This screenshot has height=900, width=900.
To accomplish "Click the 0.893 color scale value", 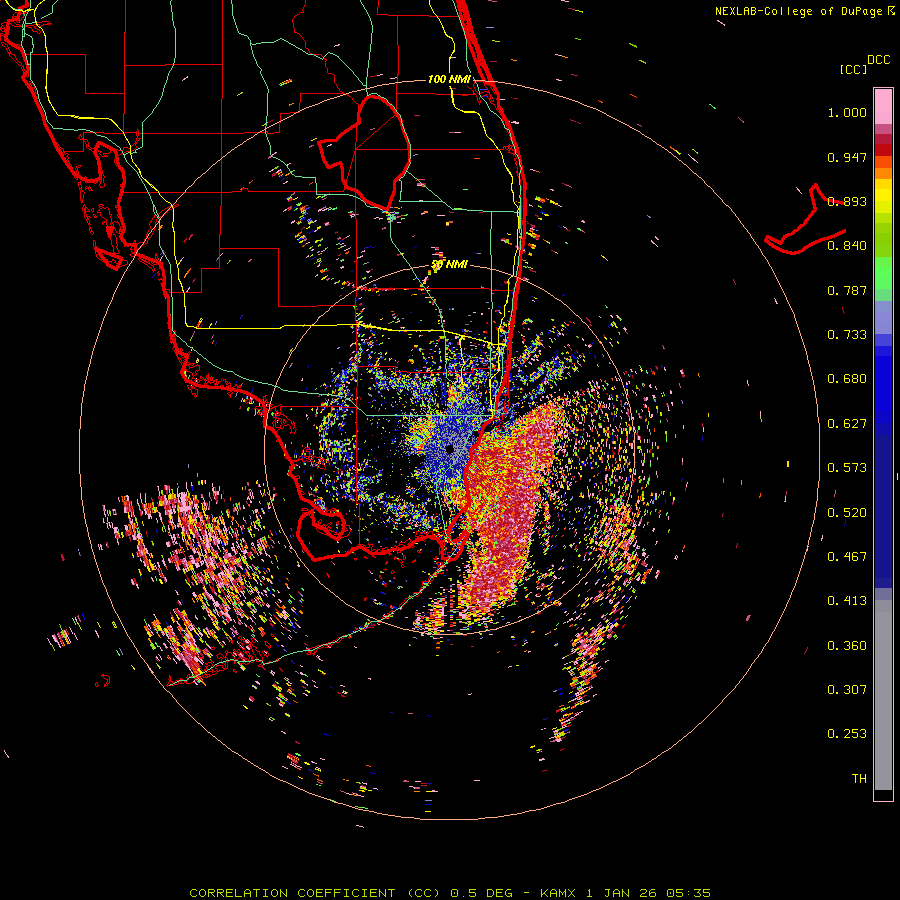I will pos(847,201).
